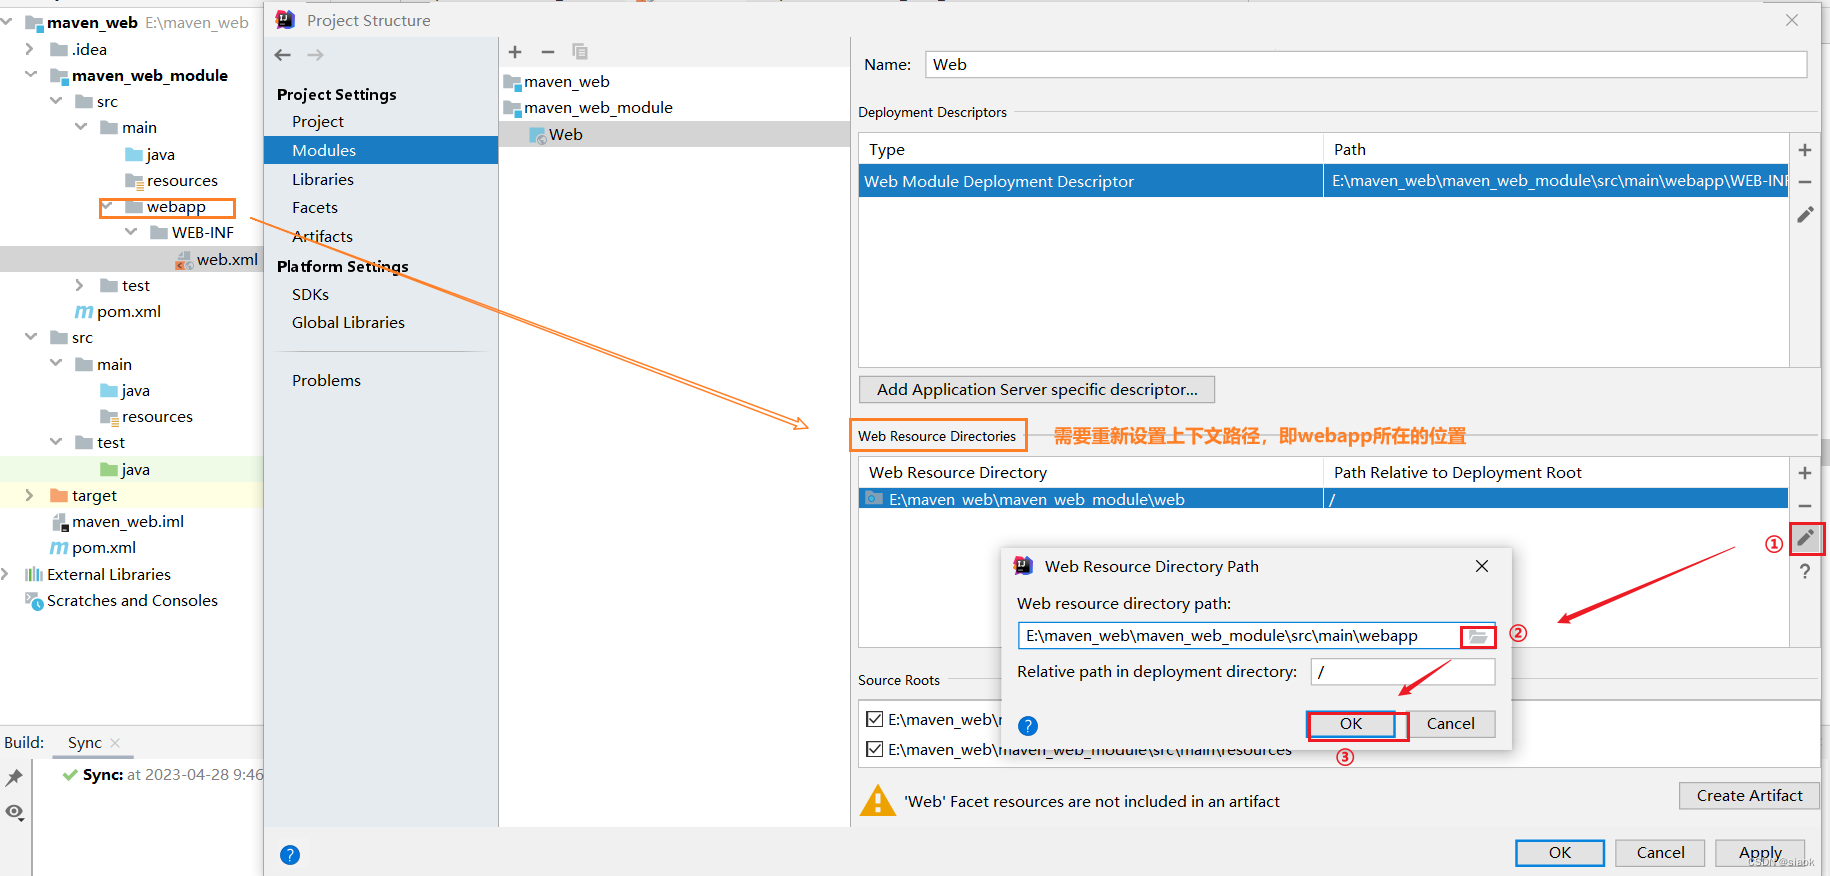Click the pin icon in the Build panel
This screenshot has width=1830, height=876.
point(14,777)
